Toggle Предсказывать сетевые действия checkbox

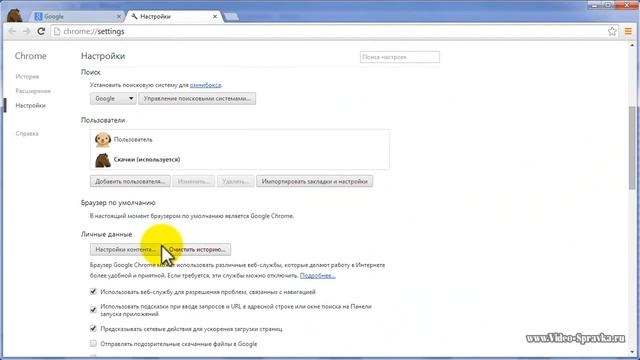pyautogui.click(x=93, y=328)
